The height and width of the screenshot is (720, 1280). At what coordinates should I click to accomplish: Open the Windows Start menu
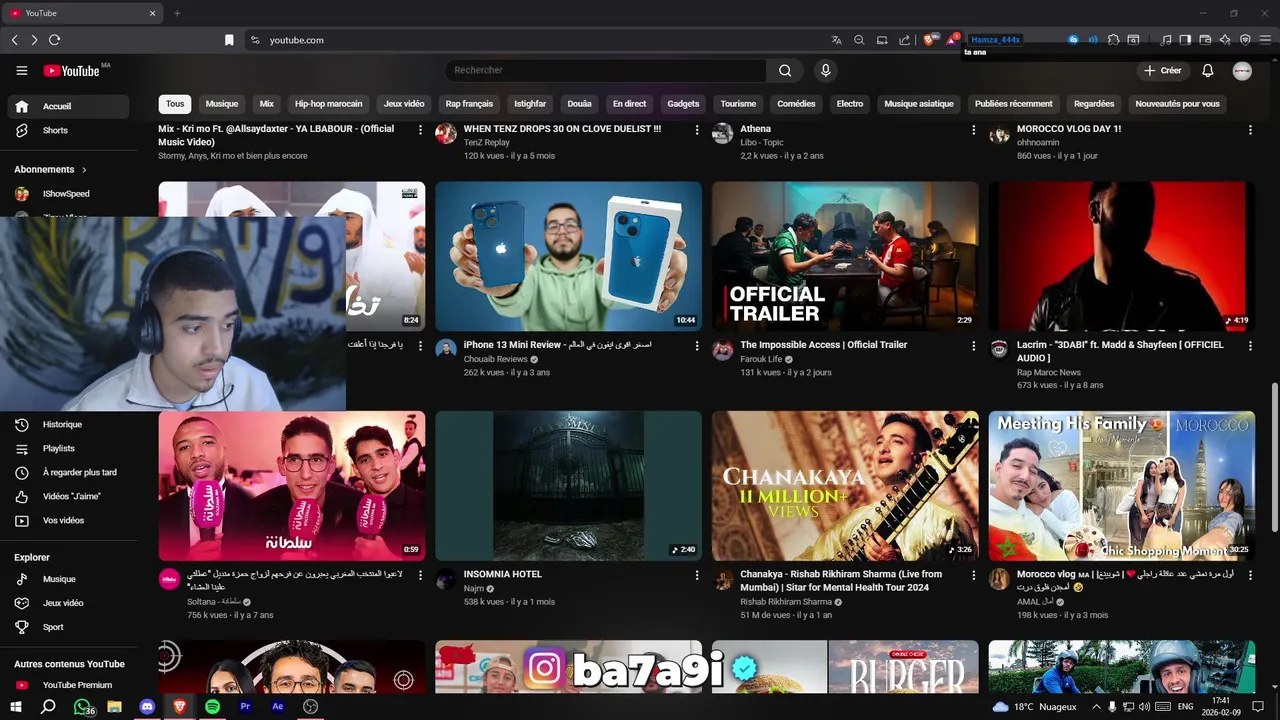click(x=16, y=706)
